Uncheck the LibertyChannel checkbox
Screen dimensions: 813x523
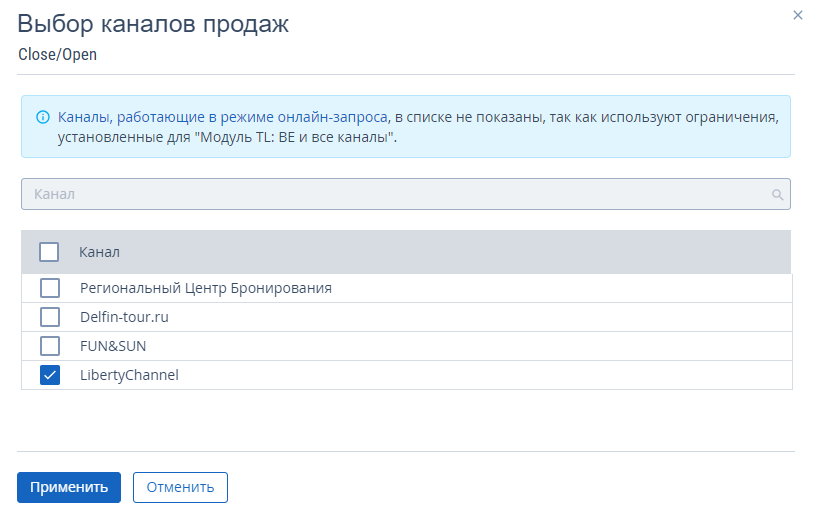tap(49, 375)
